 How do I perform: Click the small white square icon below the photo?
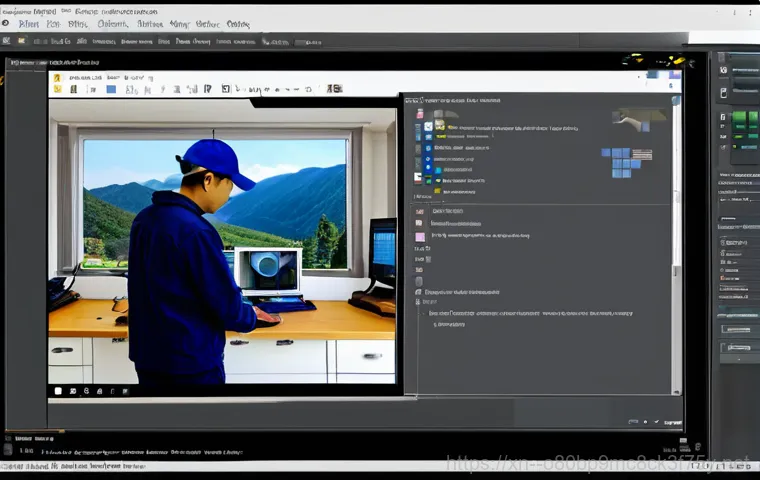click(58, 391)
